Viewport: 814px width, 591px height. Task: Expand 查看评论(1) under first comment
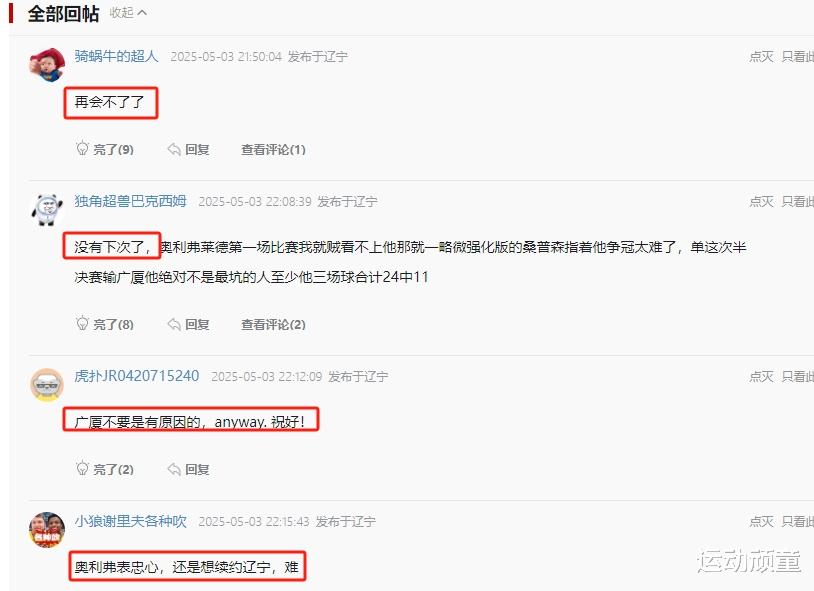[273, 150]
